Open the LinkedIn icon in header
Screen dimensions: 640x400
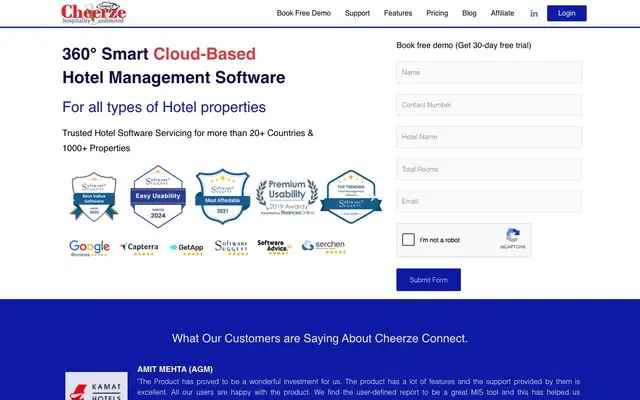pos(534,13)
